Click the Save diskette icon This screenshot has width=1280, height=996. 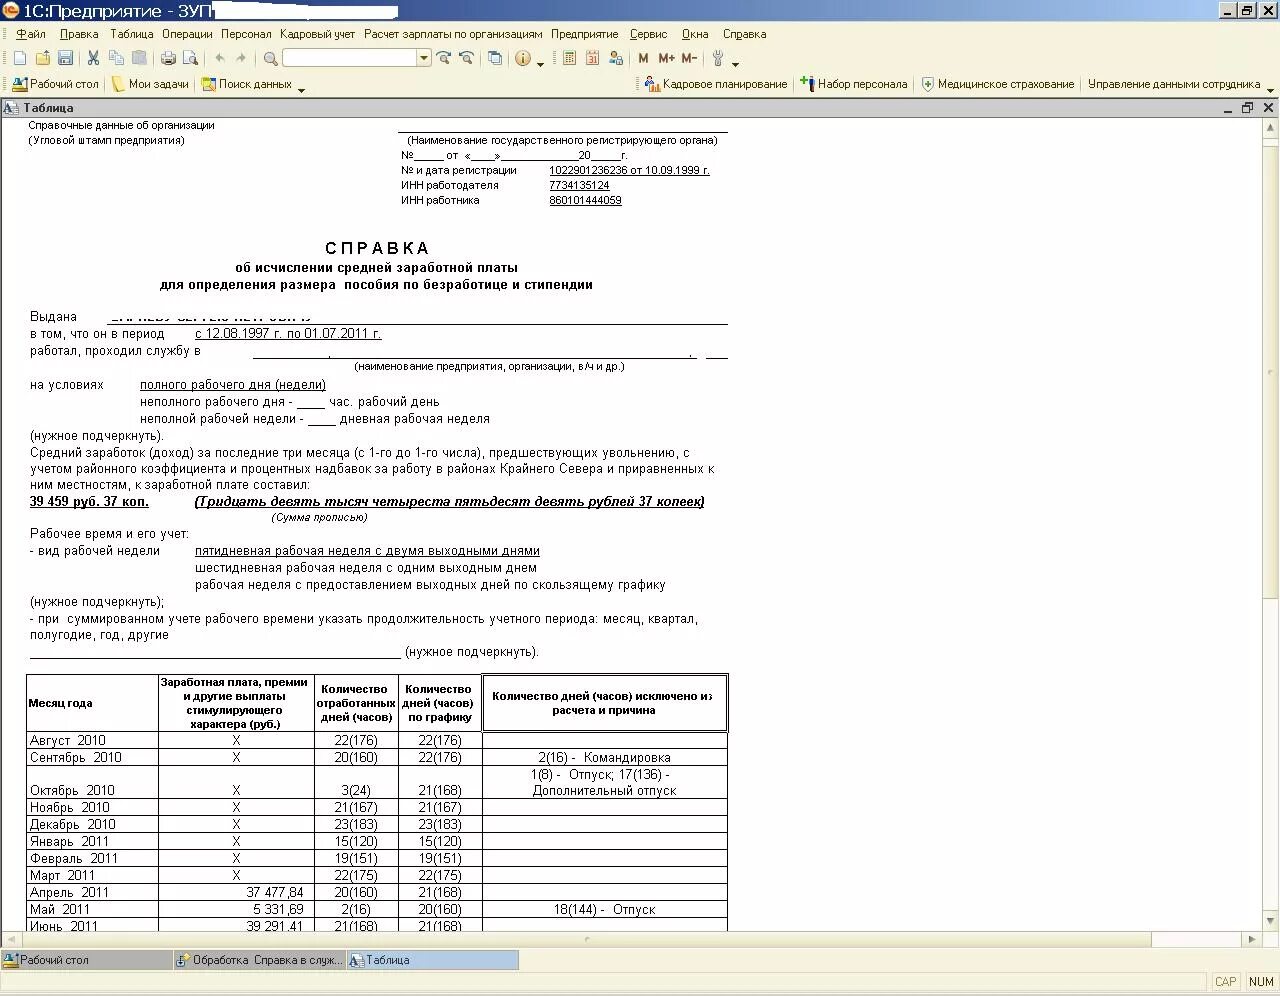pyautogui.click(x=65, y=58)
